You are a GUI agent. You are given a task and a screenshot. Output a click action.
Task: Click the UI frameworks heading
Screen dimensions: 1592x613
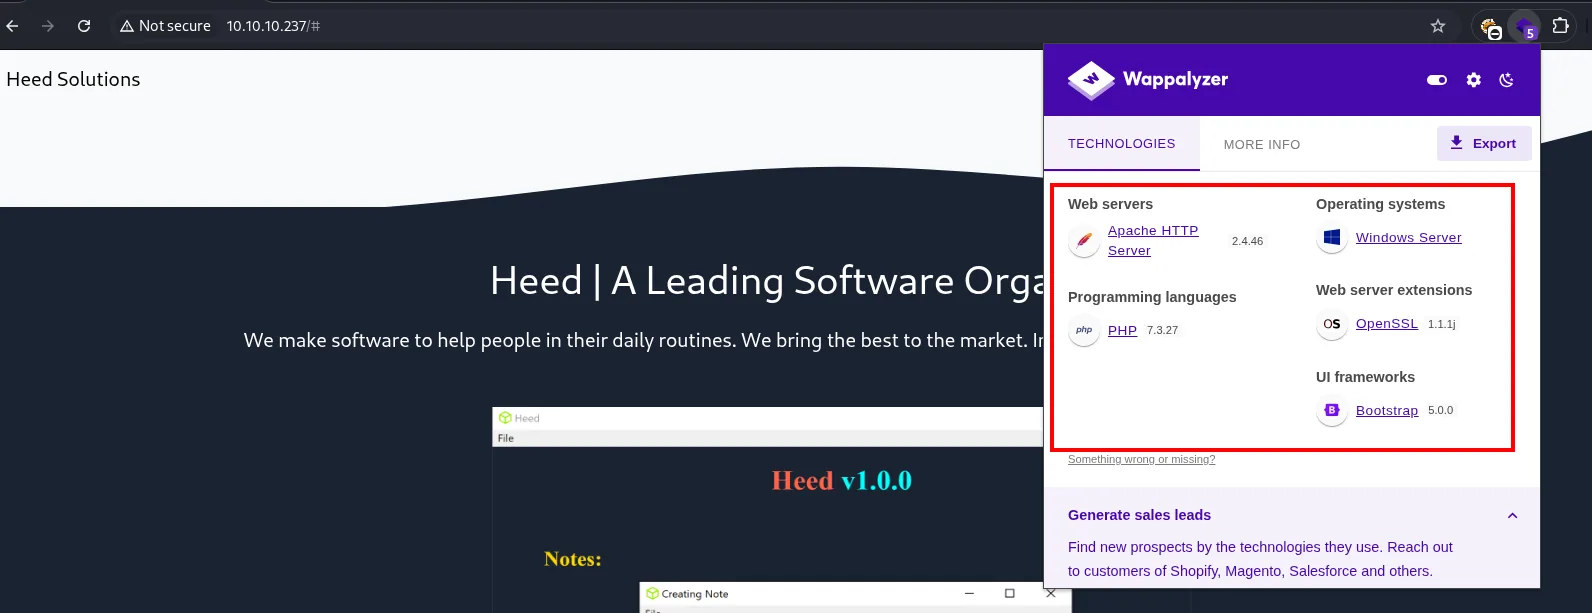1365,377
